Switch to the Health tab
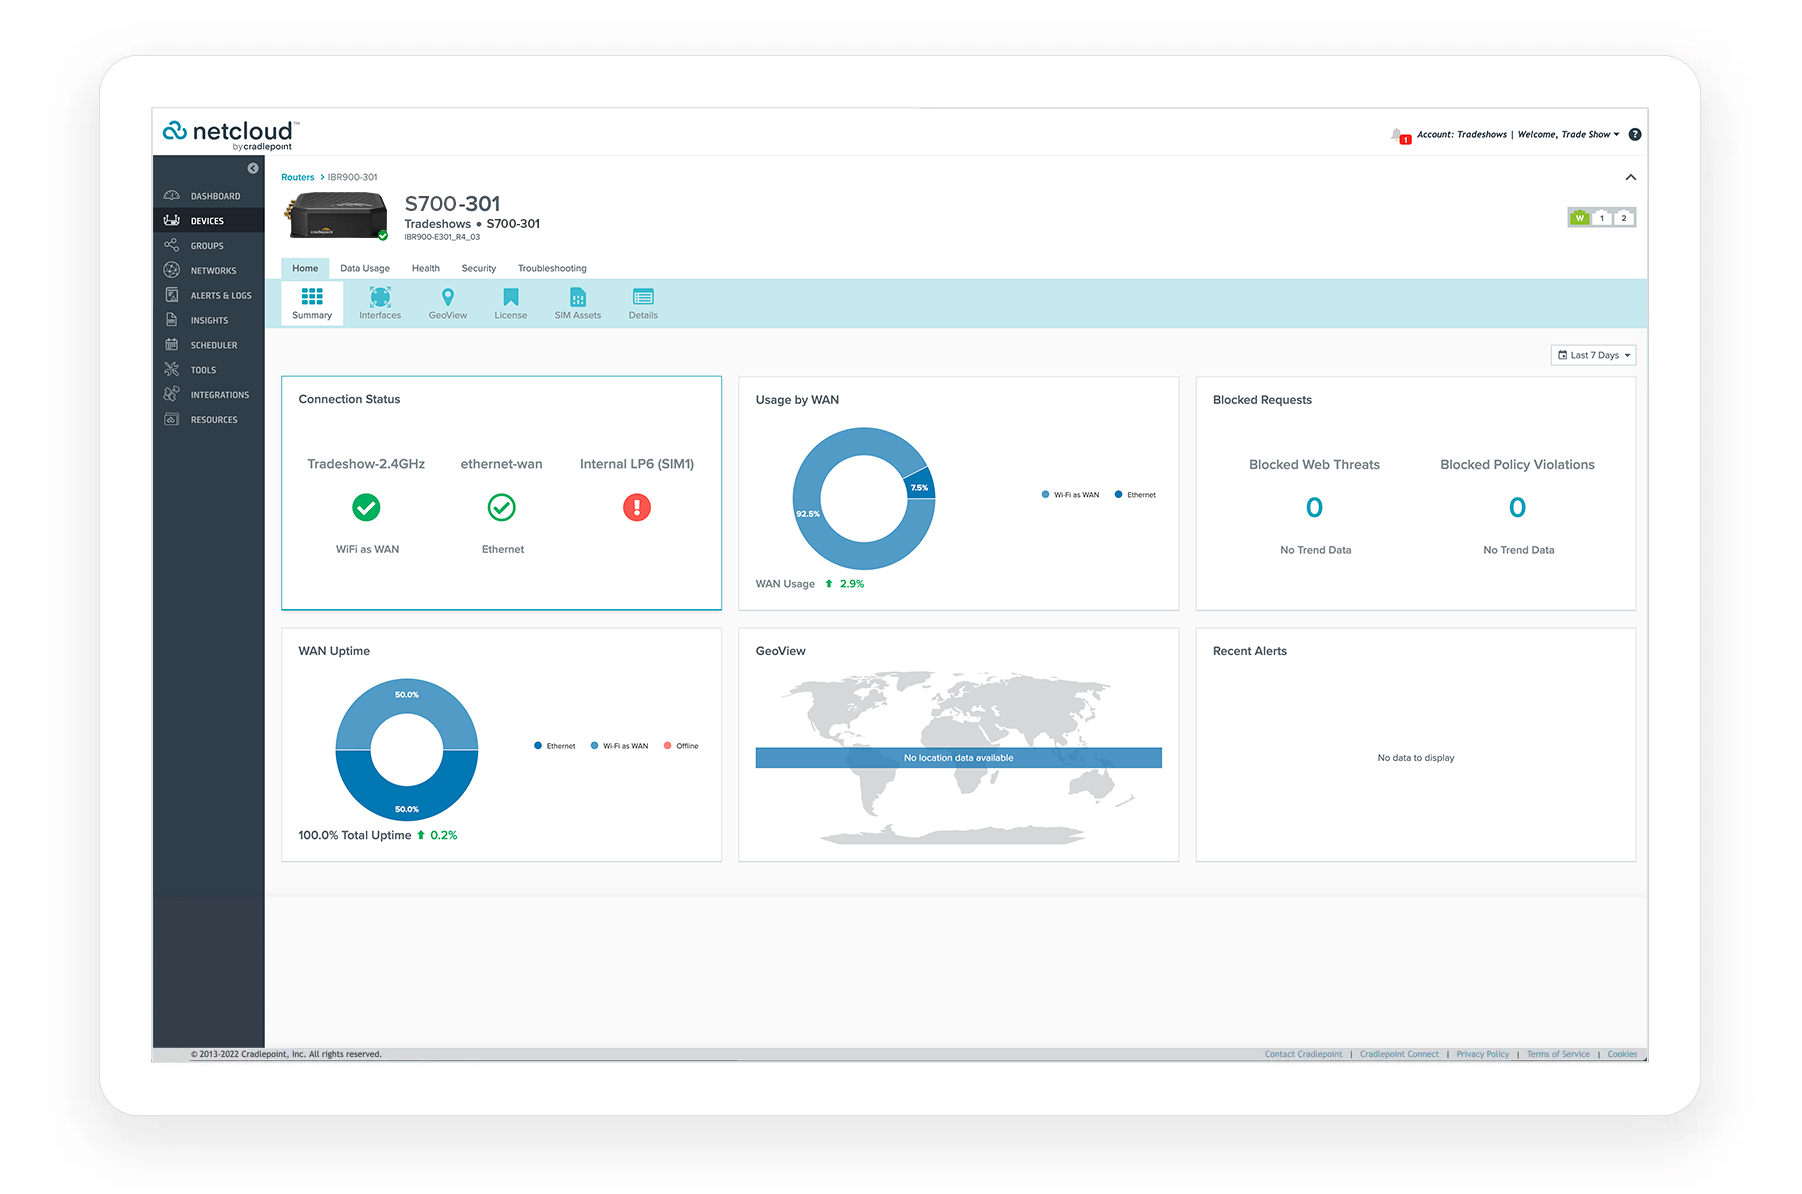Image resolution: width=1802 pixels, height=1194 pixels. click(426, 268)
